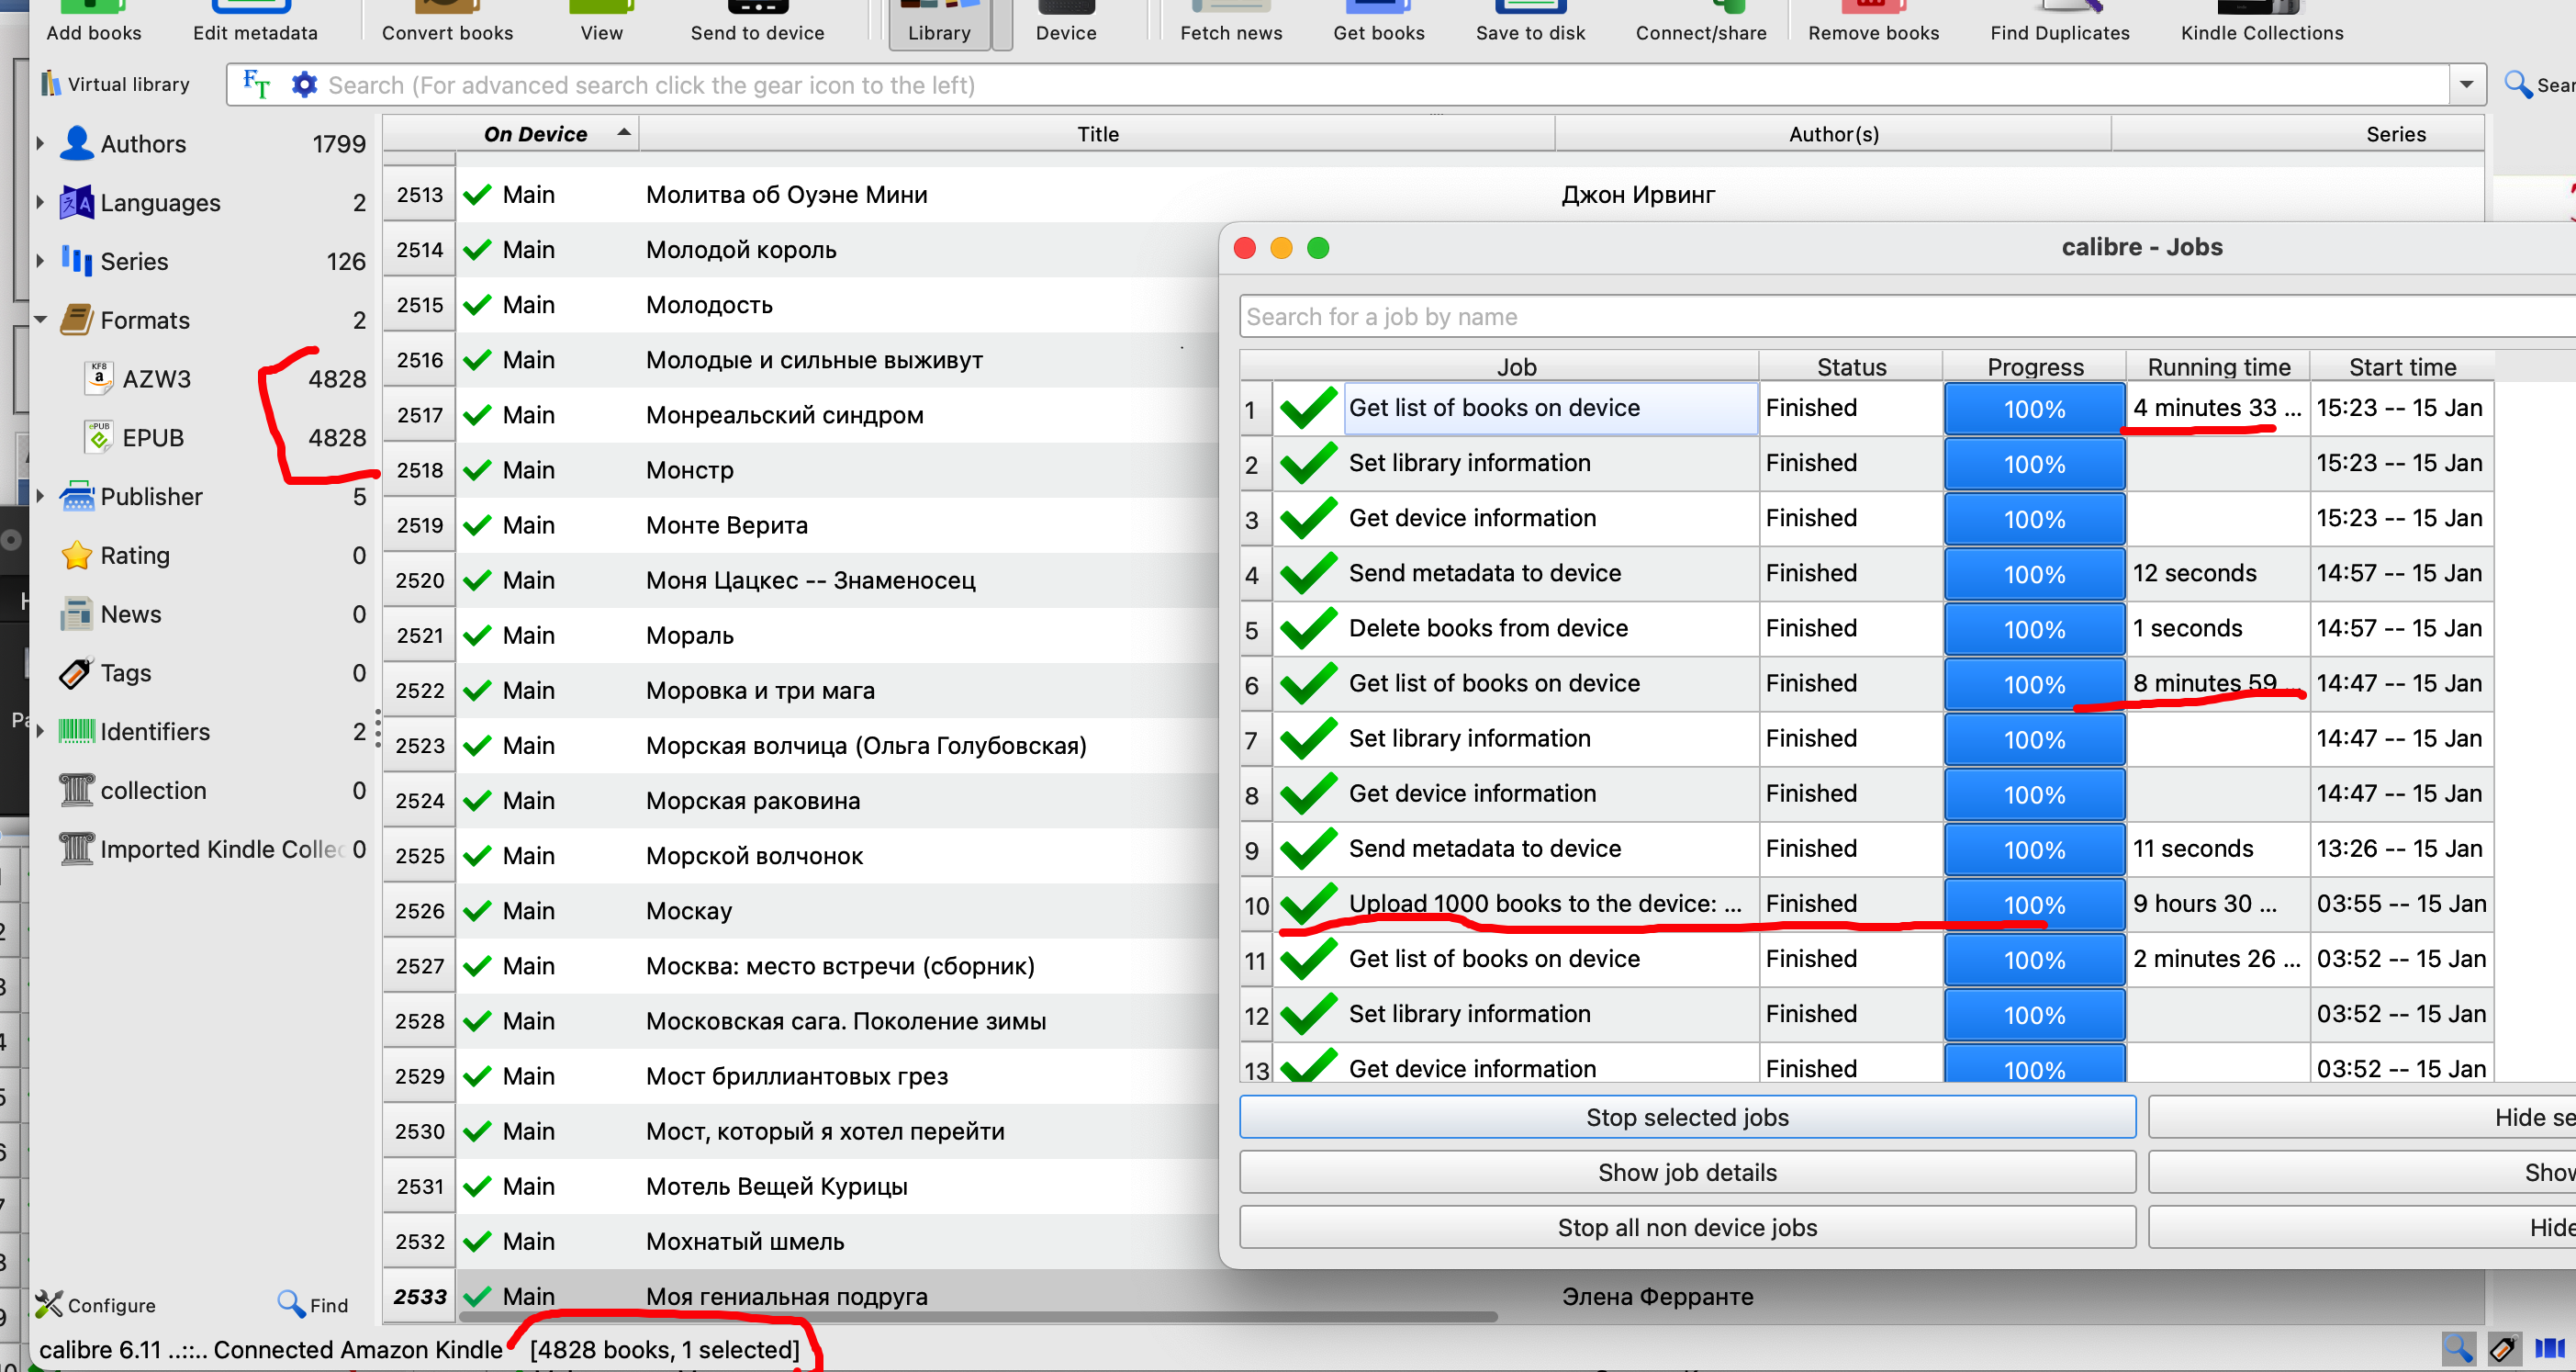Click the Rating star icon
Screen dimensions: 2576x1372
pos(76,555)
